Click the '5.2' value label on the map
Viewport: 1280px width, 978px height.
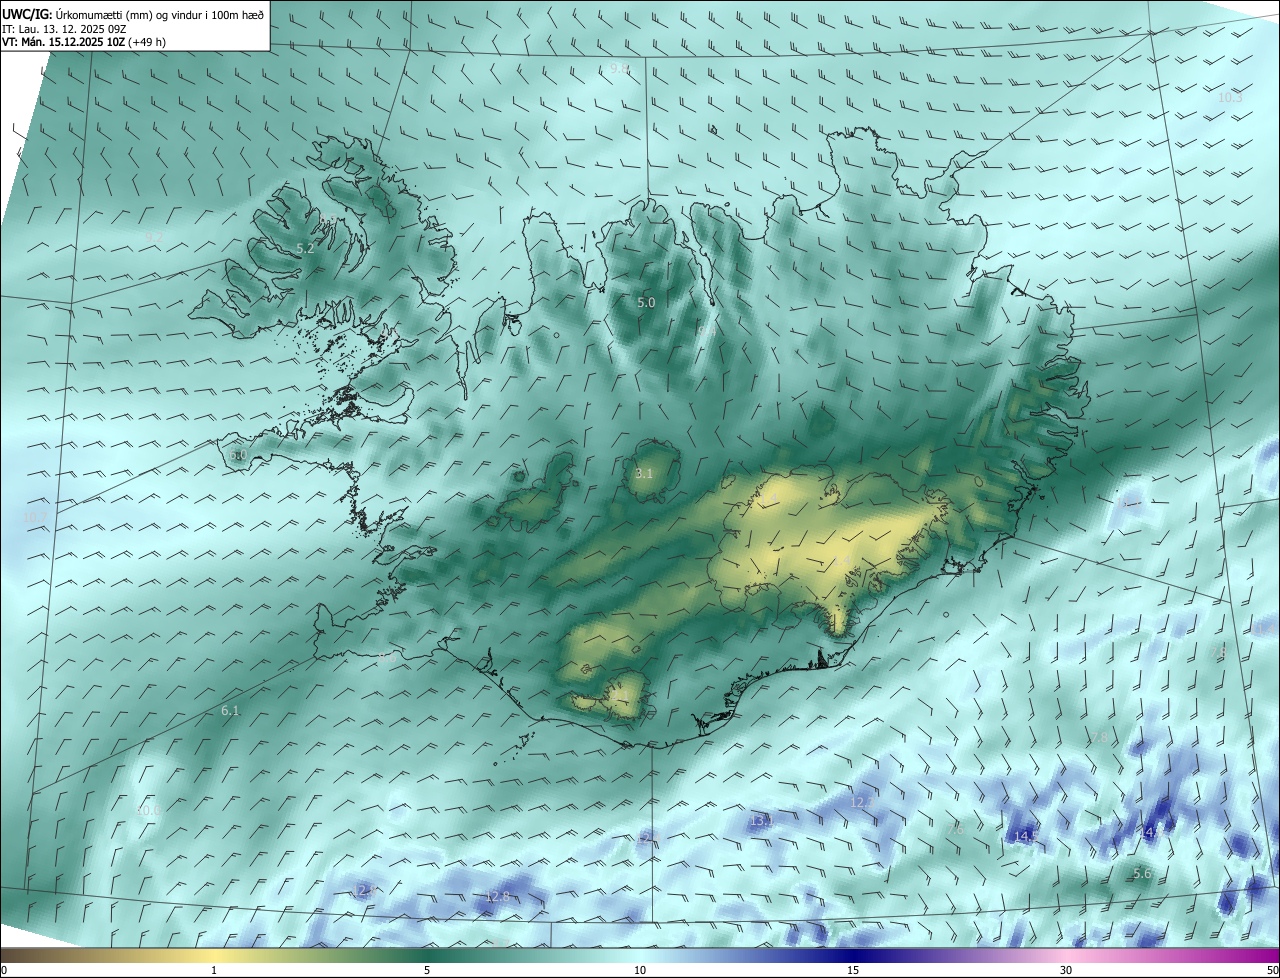[305, 248]
